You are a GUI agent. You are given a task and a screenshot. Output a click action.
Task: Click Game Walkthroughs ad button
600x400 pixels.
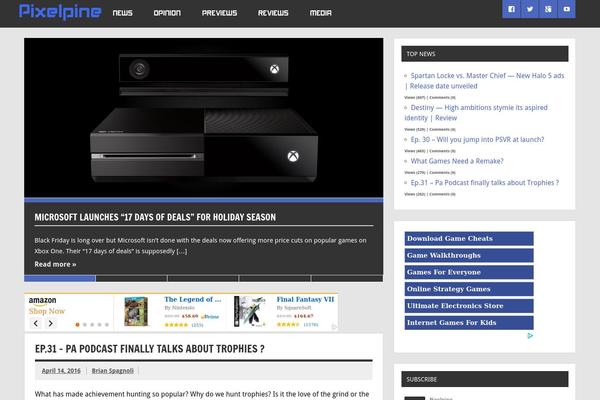469,255
